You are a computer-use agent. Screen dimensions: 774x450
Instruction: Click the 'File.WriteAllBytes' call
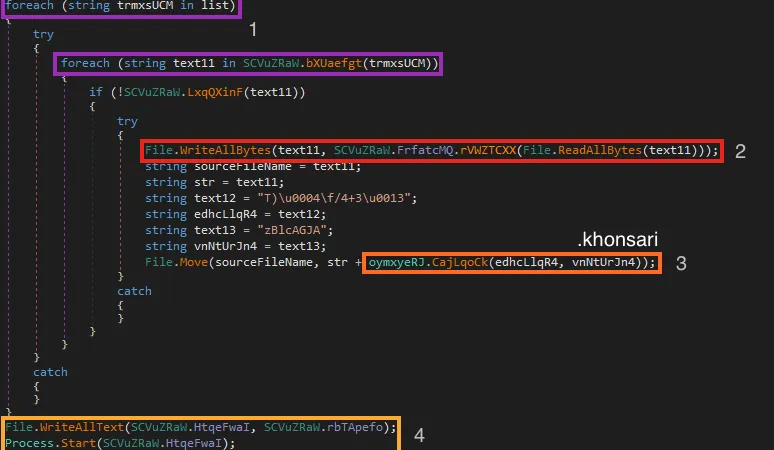click(208, 150)
